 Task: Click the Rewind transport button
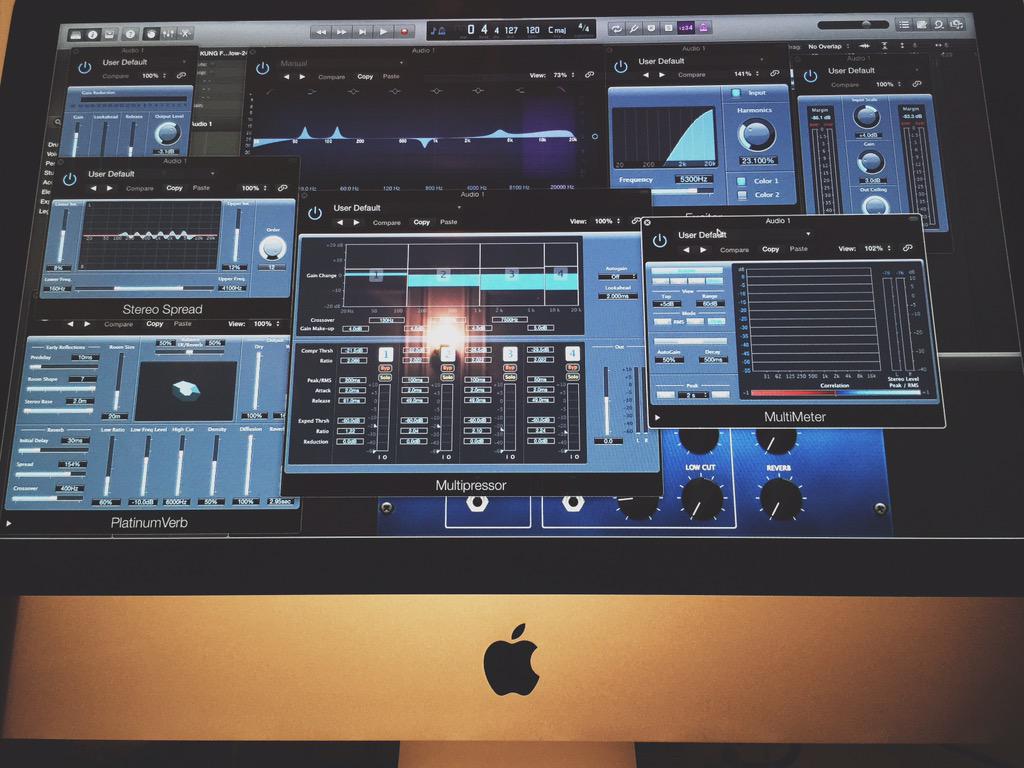click(321, 31)
